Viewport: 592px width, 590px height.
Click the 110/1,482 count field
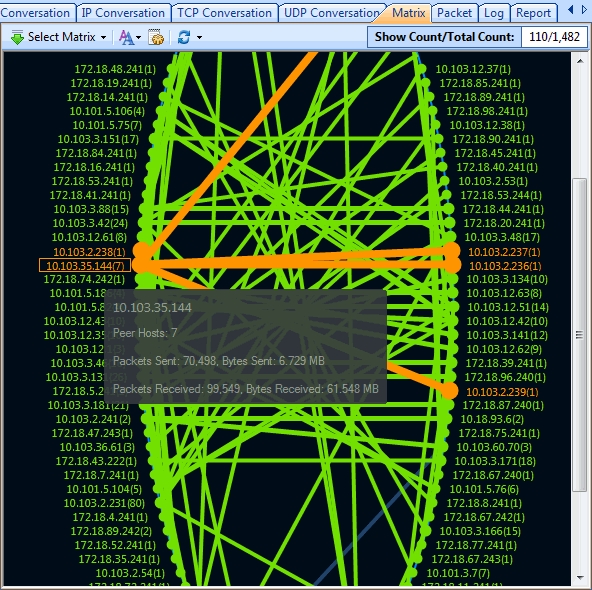(554, 37)
